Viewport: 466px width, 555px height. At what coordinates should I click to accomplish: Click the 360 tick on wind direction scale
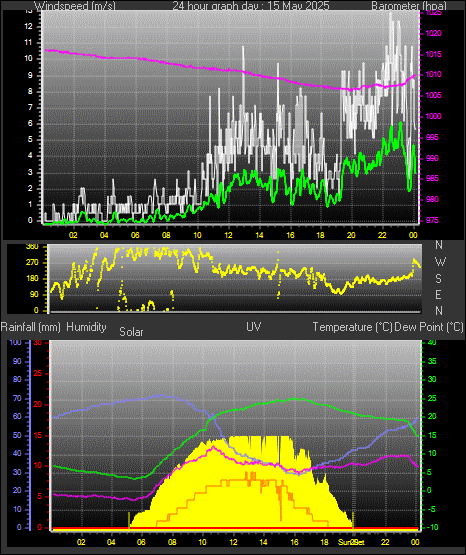(32, 247)
